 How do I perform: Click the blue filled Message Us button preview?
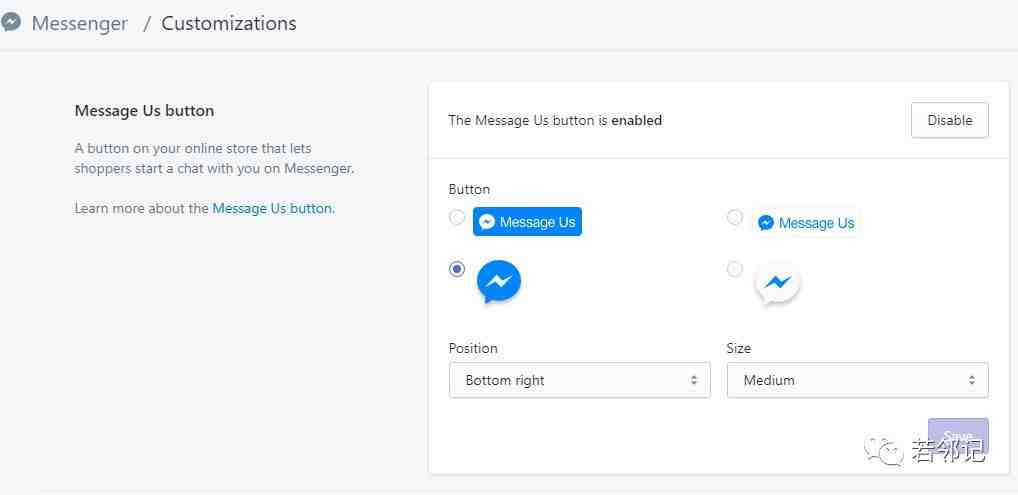pos(527,222)
